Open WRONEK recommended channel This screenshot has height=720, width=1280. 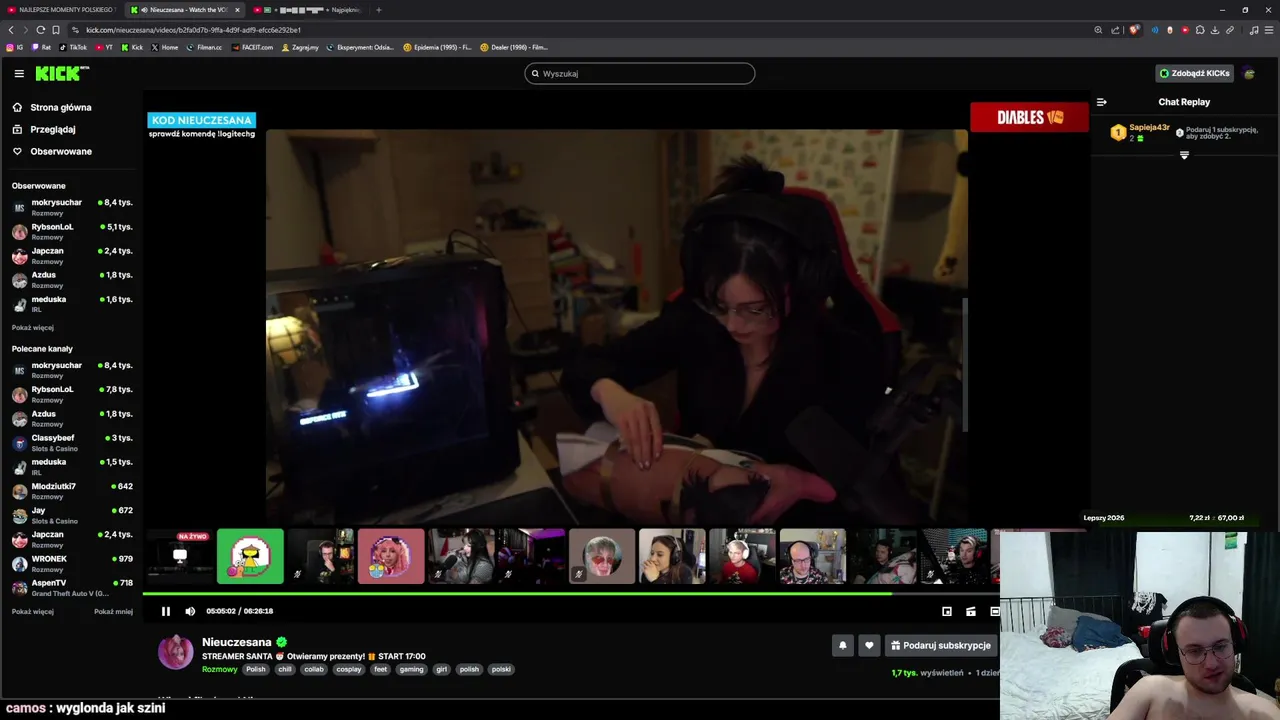[x=72, y=563]
